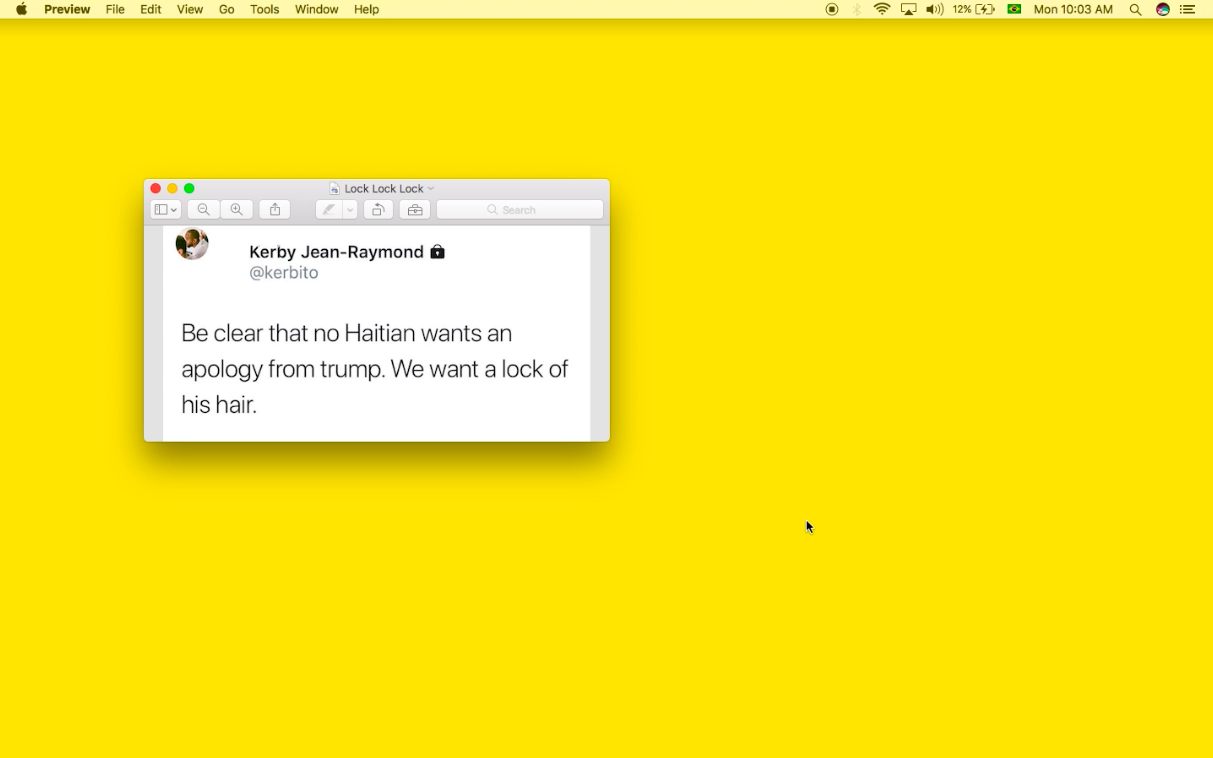The image size is (1213, 758).
Task: Click the Zoom Out magnifier button
Action: (203, 210)
